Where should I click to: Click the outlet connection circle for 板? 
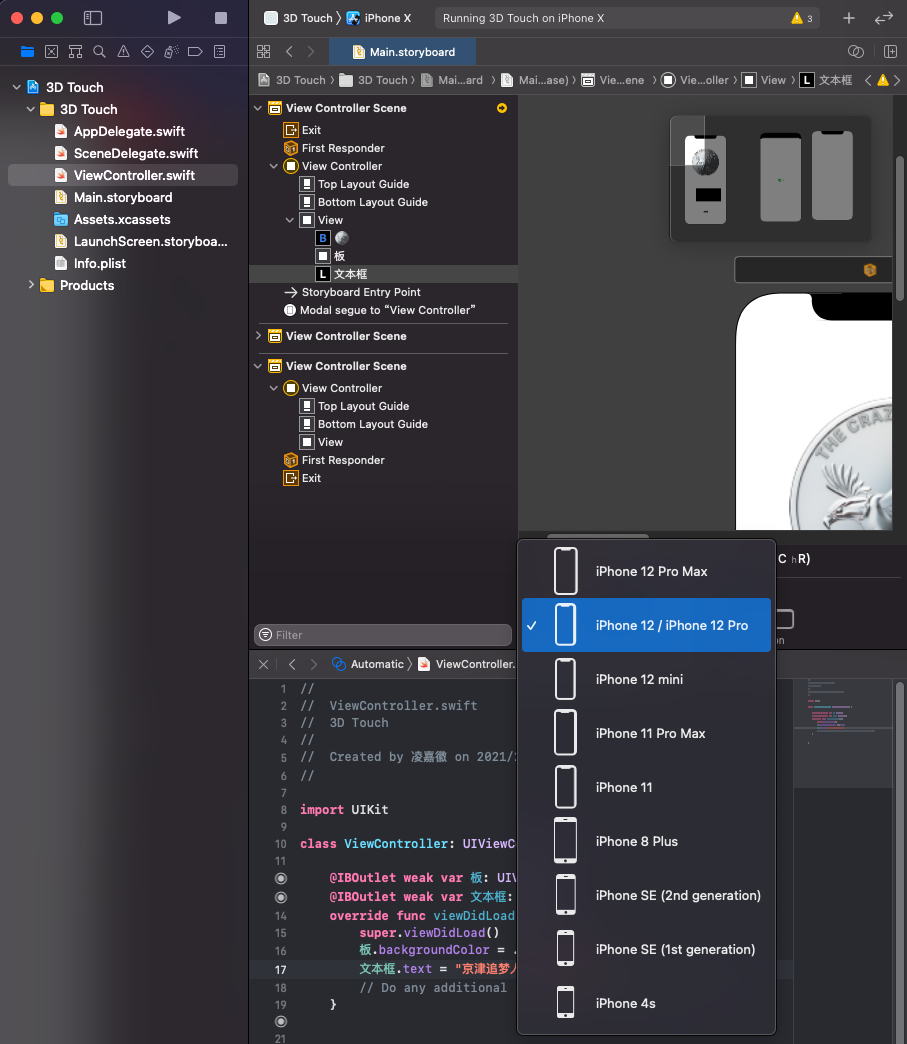click(281, 878)
